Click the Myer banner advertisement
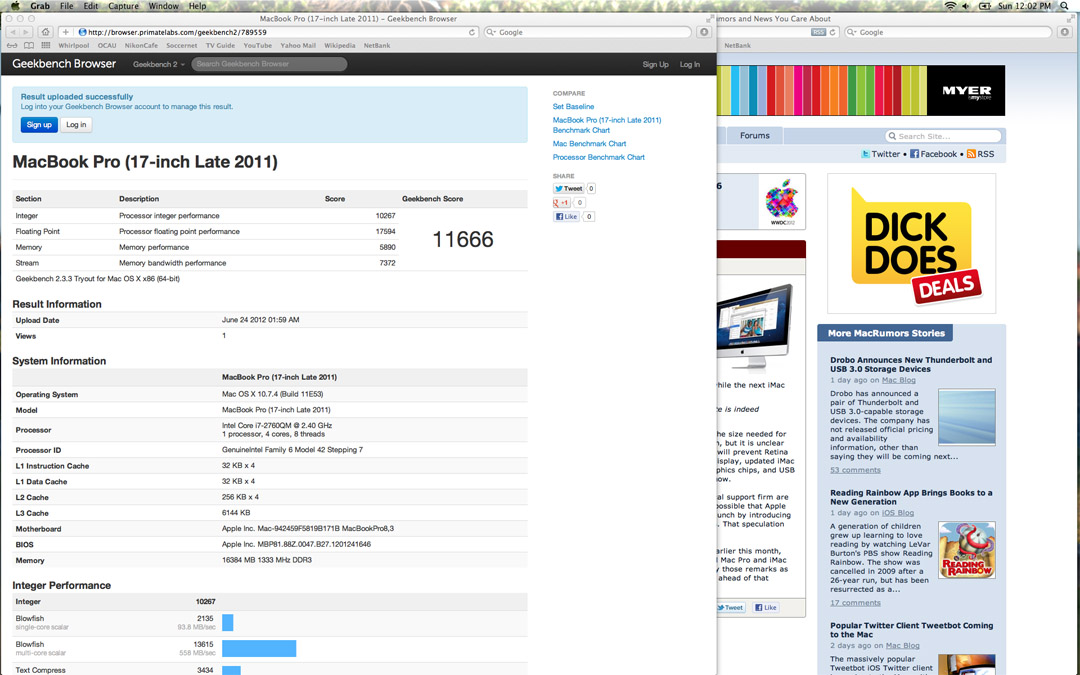This screenshot has width=1080, height=675. click(x=861, y=90)
